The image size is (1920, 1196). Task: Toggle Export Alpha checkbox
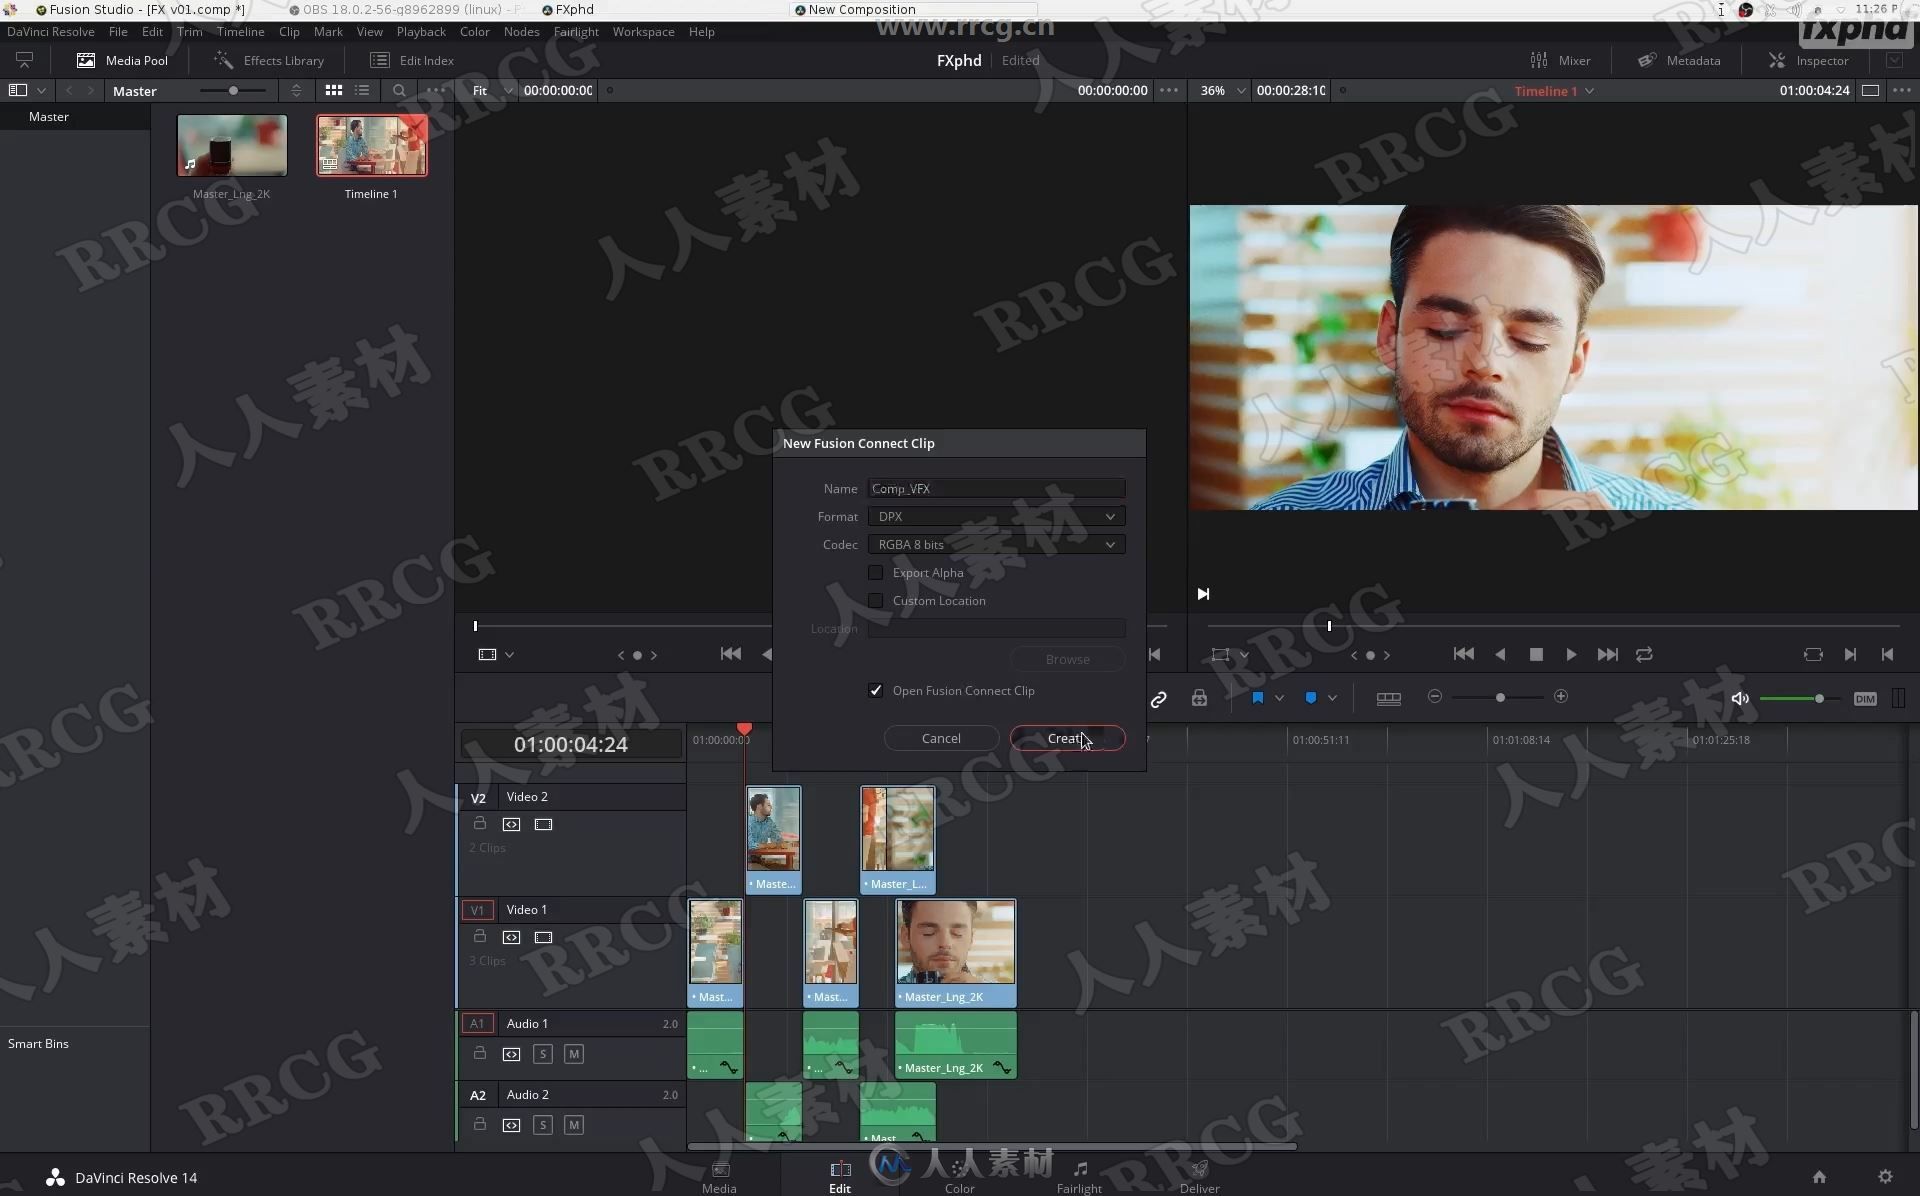pos(875,572)
